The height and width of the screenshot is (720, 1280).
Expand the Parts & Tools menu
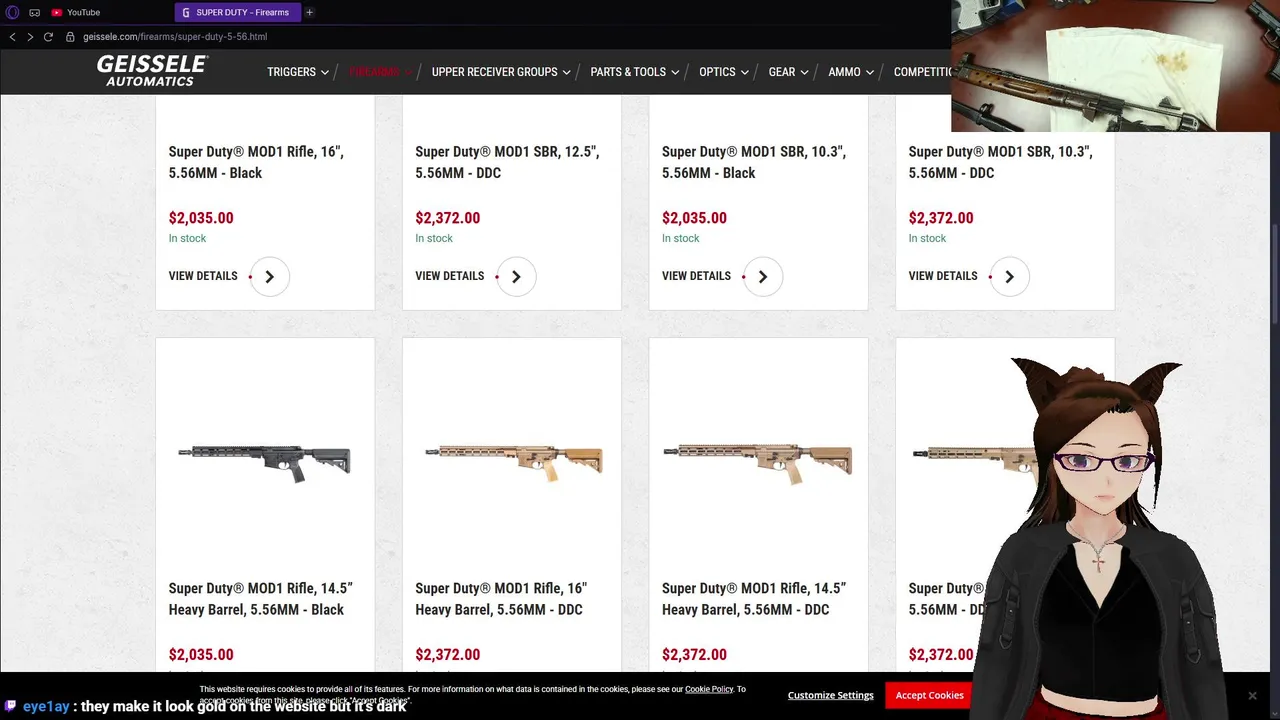(635, 72)
